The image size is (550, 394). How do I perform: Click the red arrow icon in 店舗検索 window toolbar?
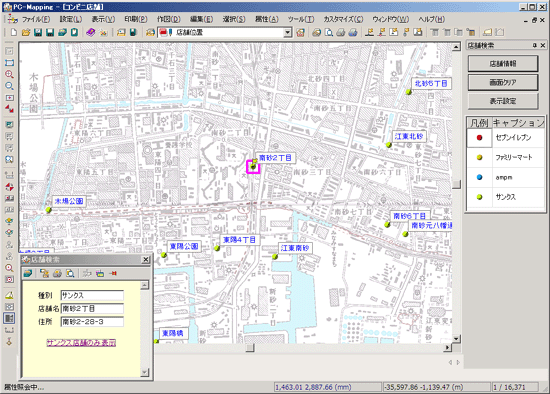point(113,273)
